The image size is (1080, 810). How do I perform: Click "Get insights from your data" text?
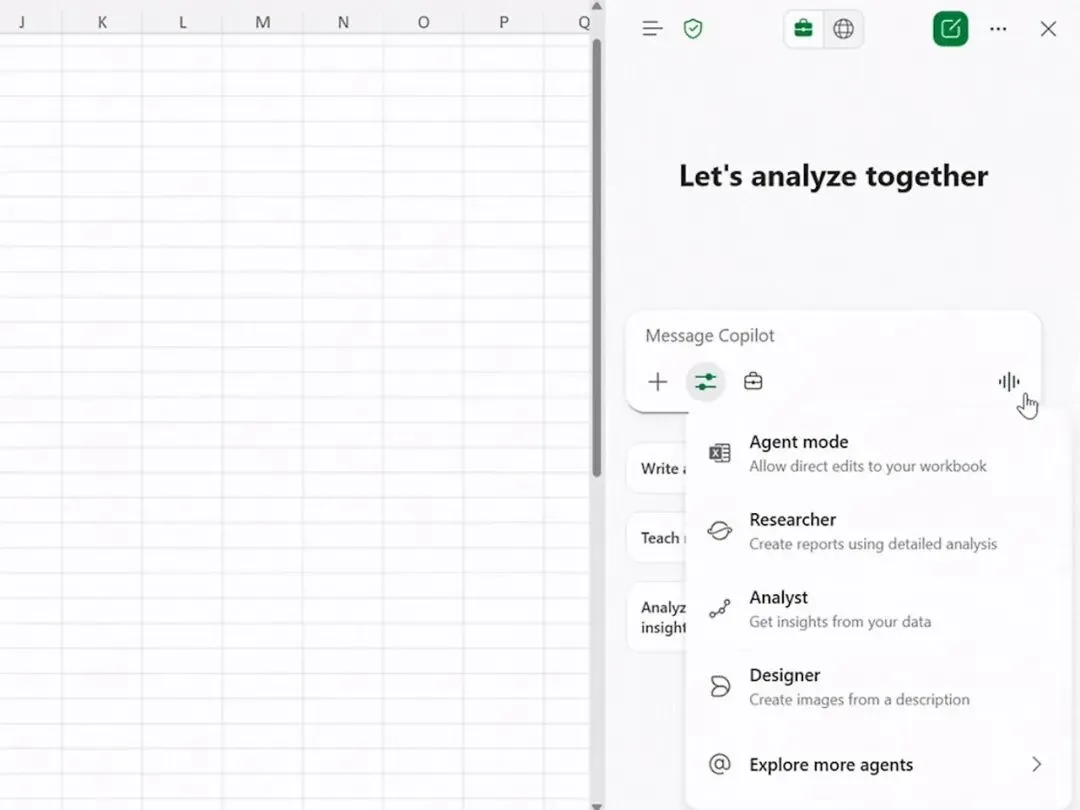(x=840, y=622)
